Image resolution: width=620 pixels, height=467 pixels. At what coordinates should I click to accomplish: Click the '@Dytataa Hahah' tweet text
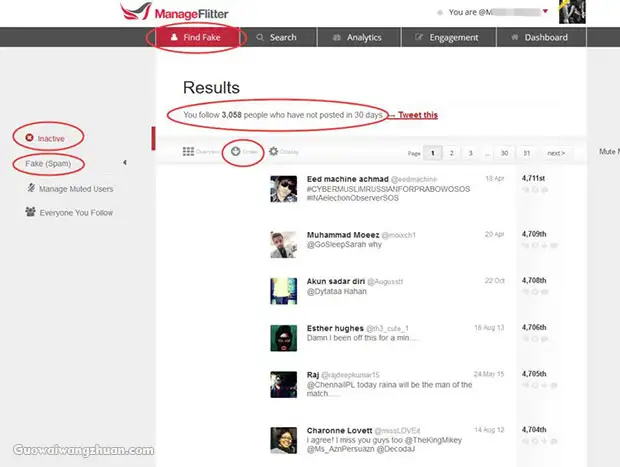[336, 291]
